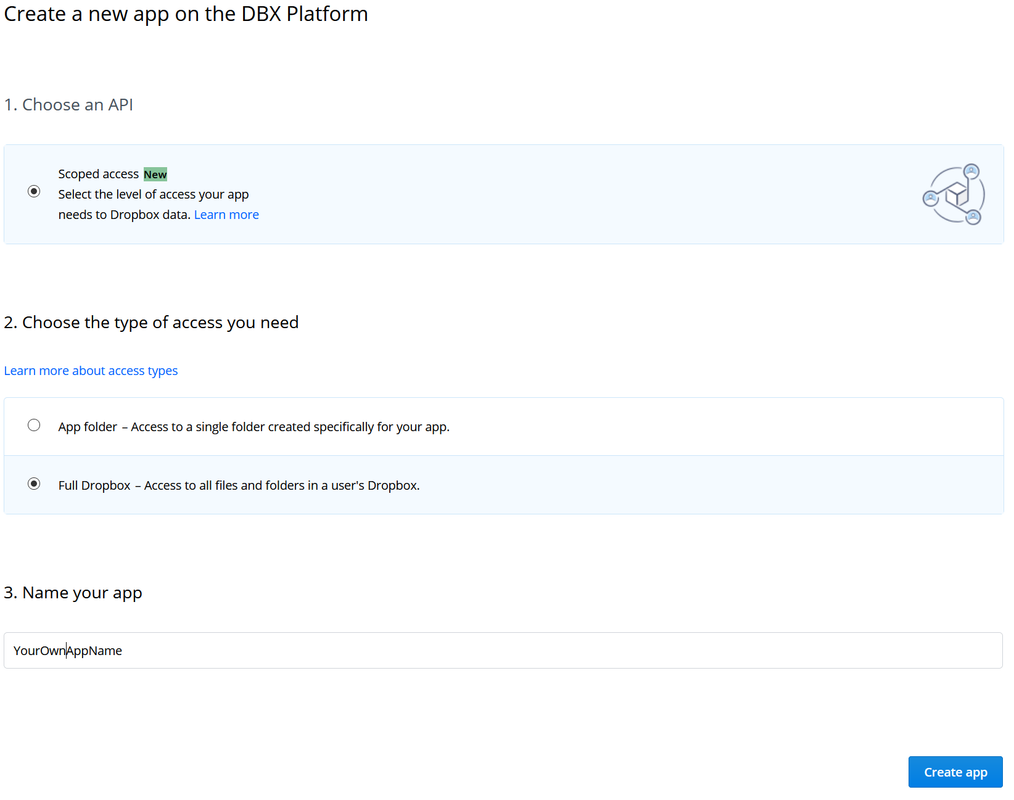
Task: Click the 'needs to Dropbox data' text
Action: tap(124, 215)
